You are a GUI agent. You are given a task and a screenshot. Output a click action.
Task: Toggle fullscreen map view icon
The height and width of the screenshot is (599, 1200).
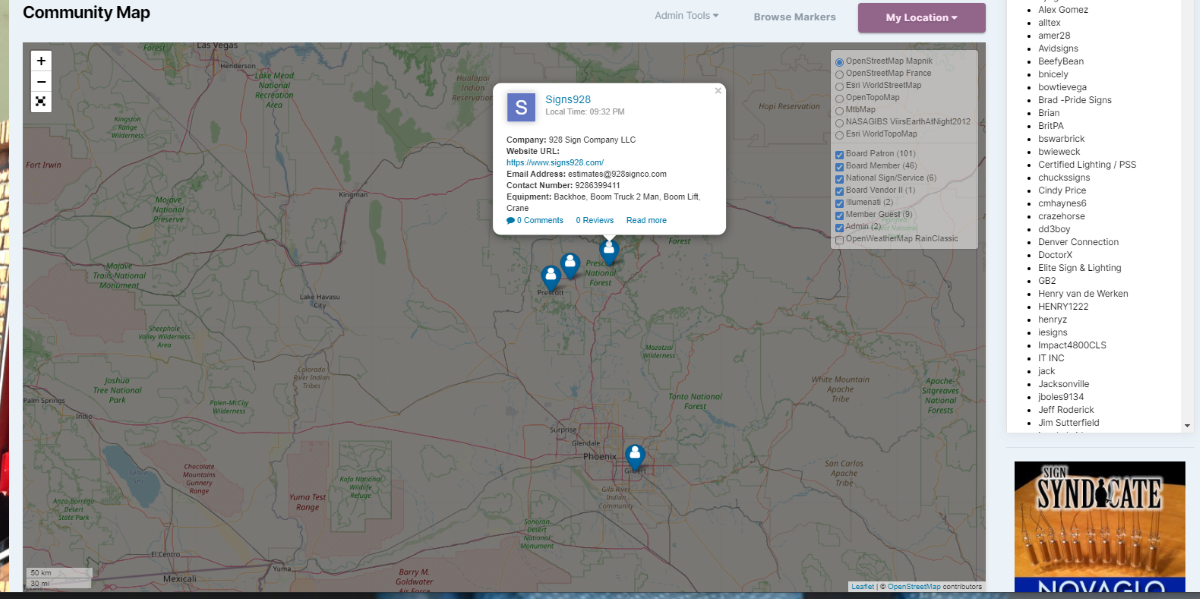coord(41,101)
